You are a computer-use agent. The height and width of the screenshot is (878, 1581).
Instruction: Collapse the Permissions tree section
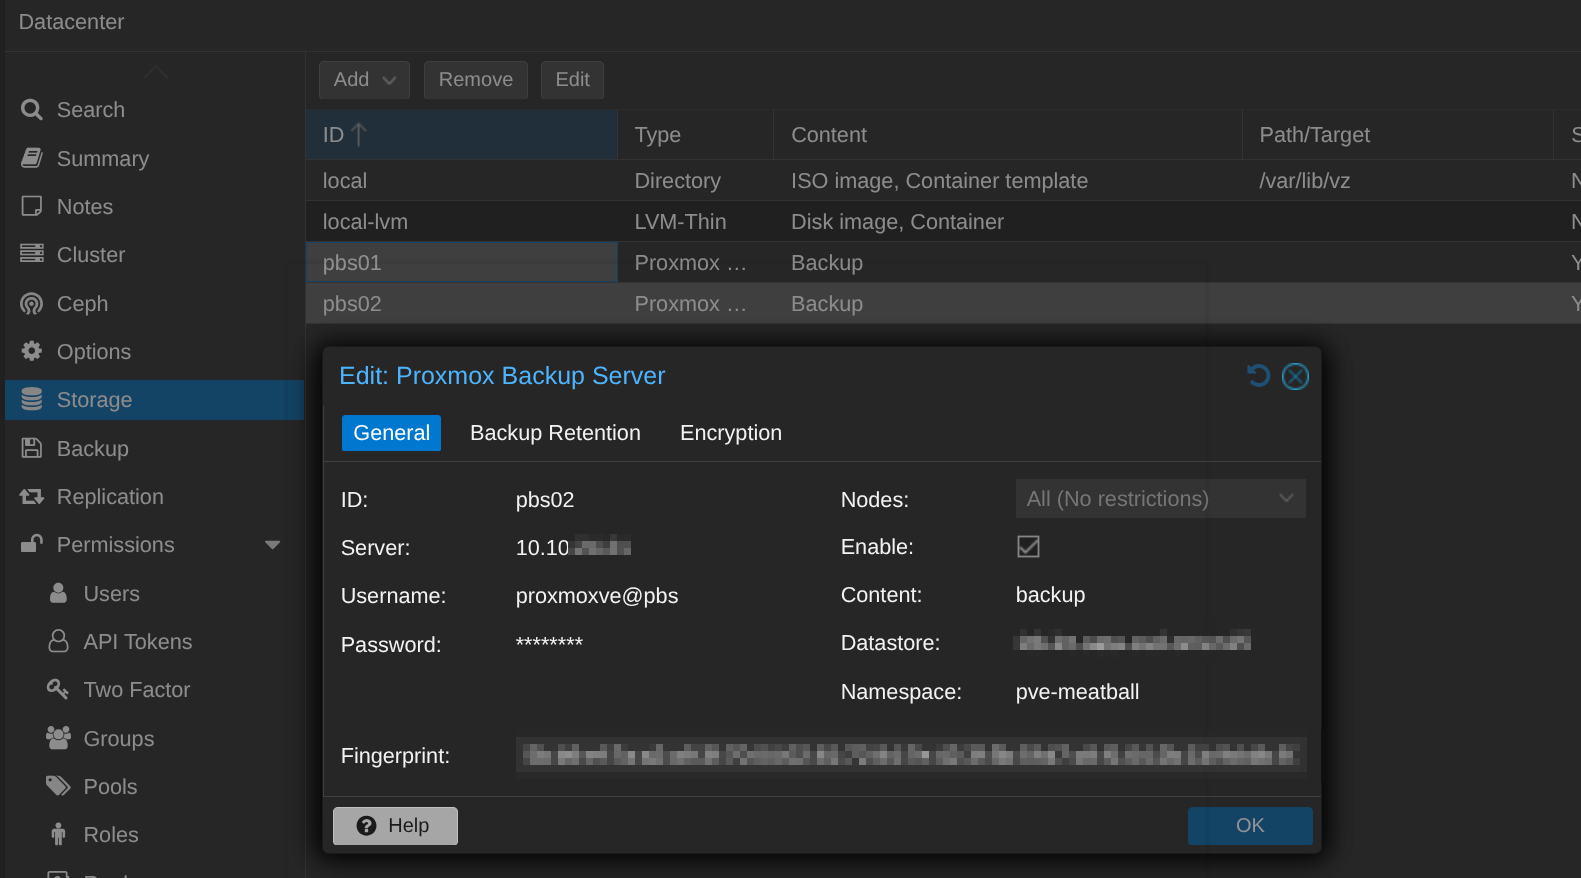(x=272, y=545)
